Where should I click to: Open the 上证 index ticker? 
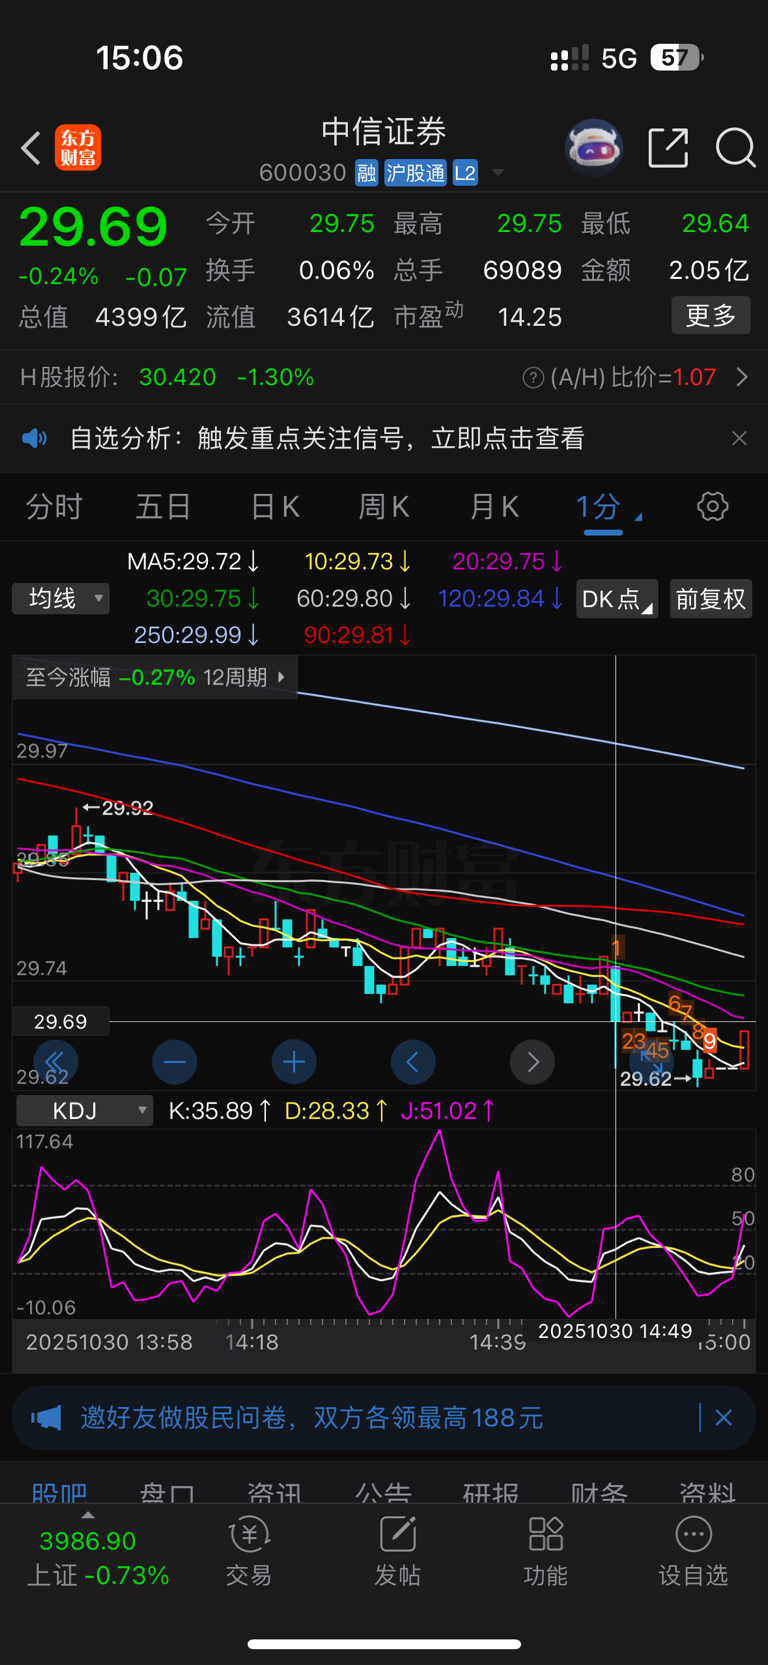coord(98,1558)
